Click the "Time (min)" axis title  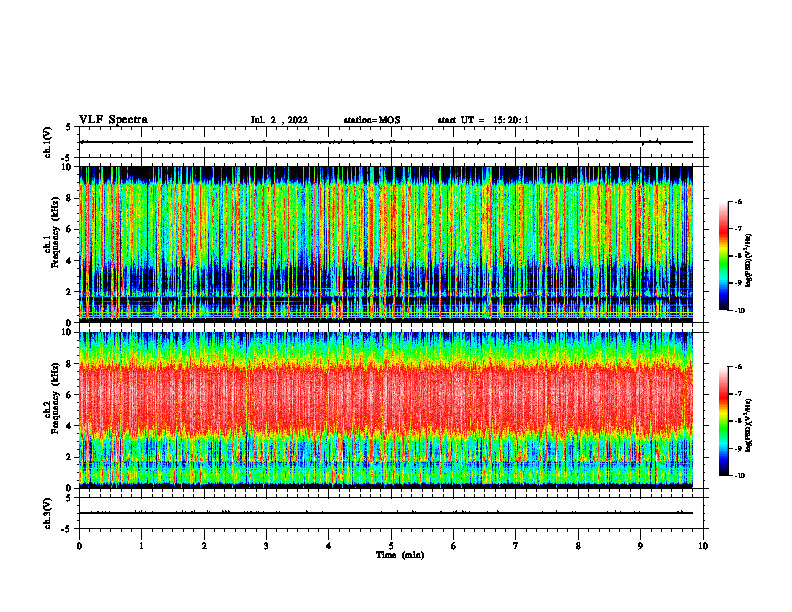[400, 555]
